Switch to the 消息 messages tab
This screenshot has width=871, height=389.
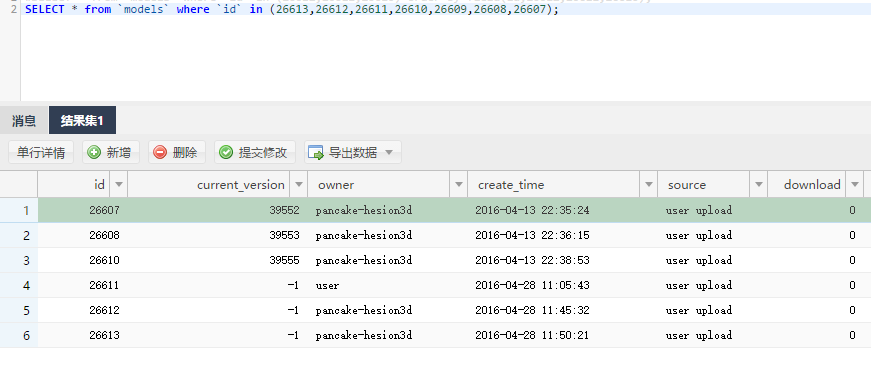click(x=24, y=121)
